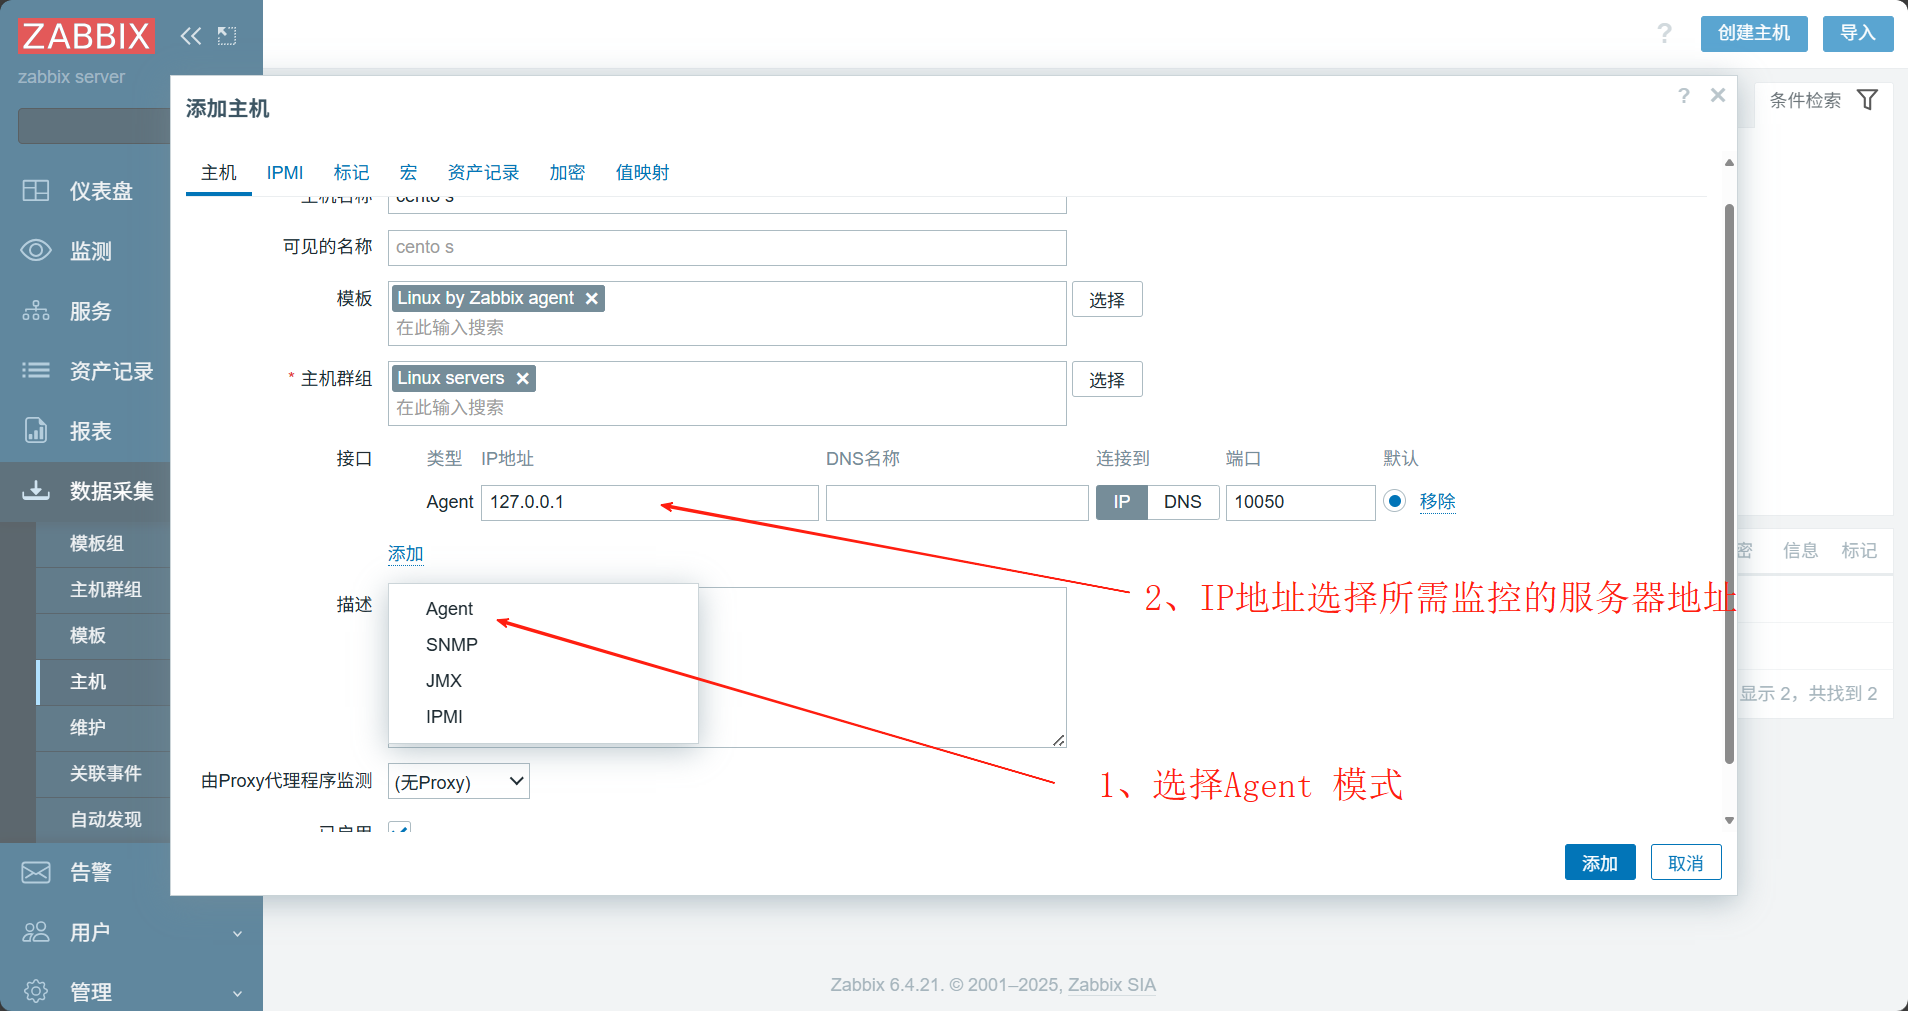Switch to the IPMI tab

coord(285,173)
